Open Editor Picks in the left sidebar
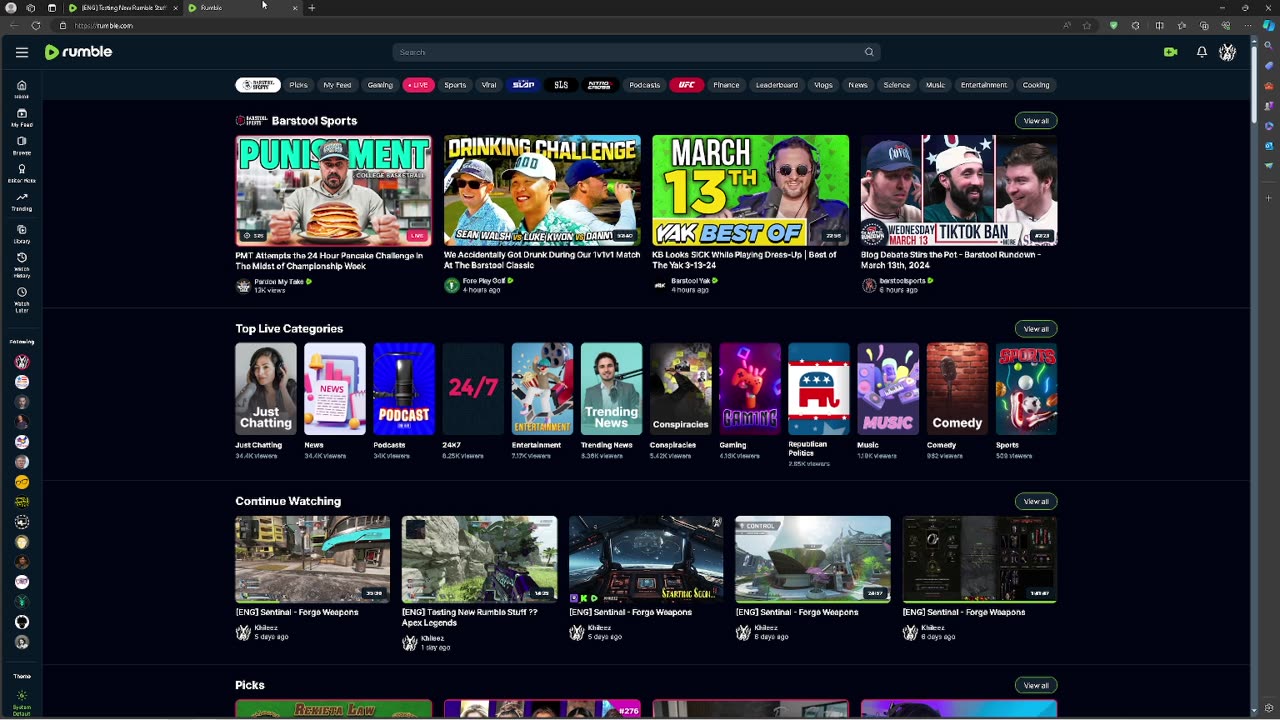The image size is (1280, 720). [22, 173]
